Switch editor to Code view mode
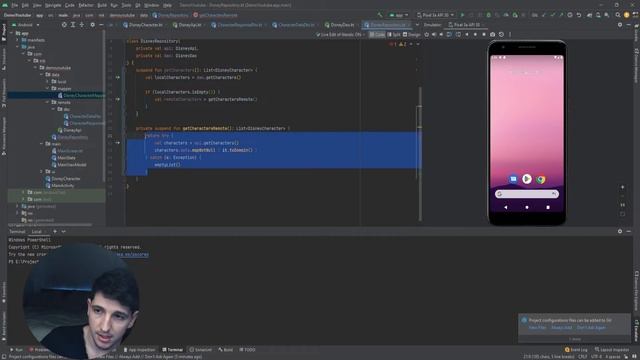Viewport: 640px width, 360px height. (x=377, y=35)
